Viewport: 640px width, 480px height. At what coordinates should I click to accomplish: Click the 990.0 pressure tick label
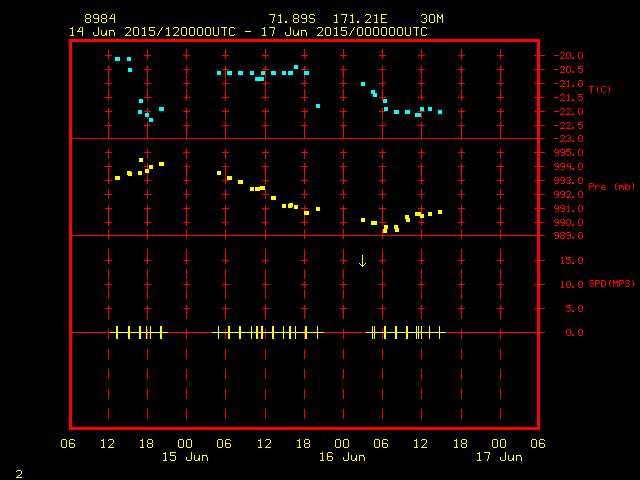(569, 223)
